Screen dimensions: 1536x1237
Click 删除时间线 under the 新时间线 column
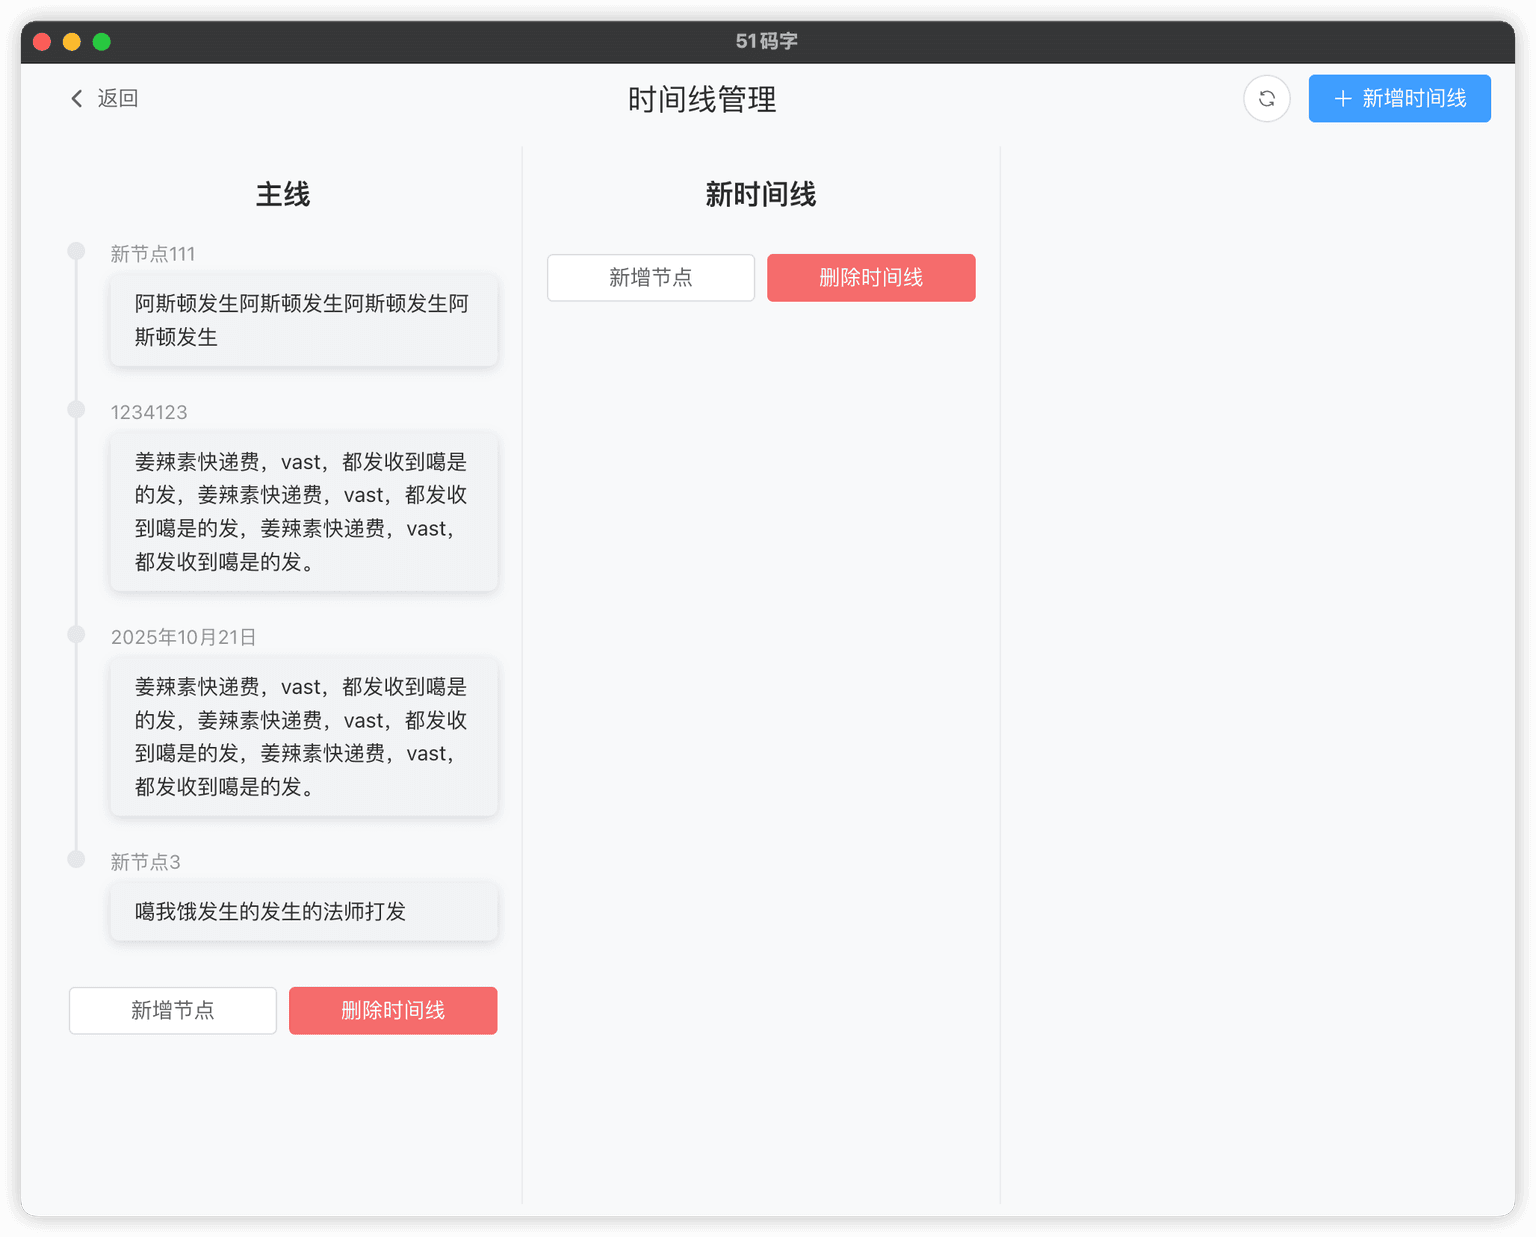(x=870, y=278)
